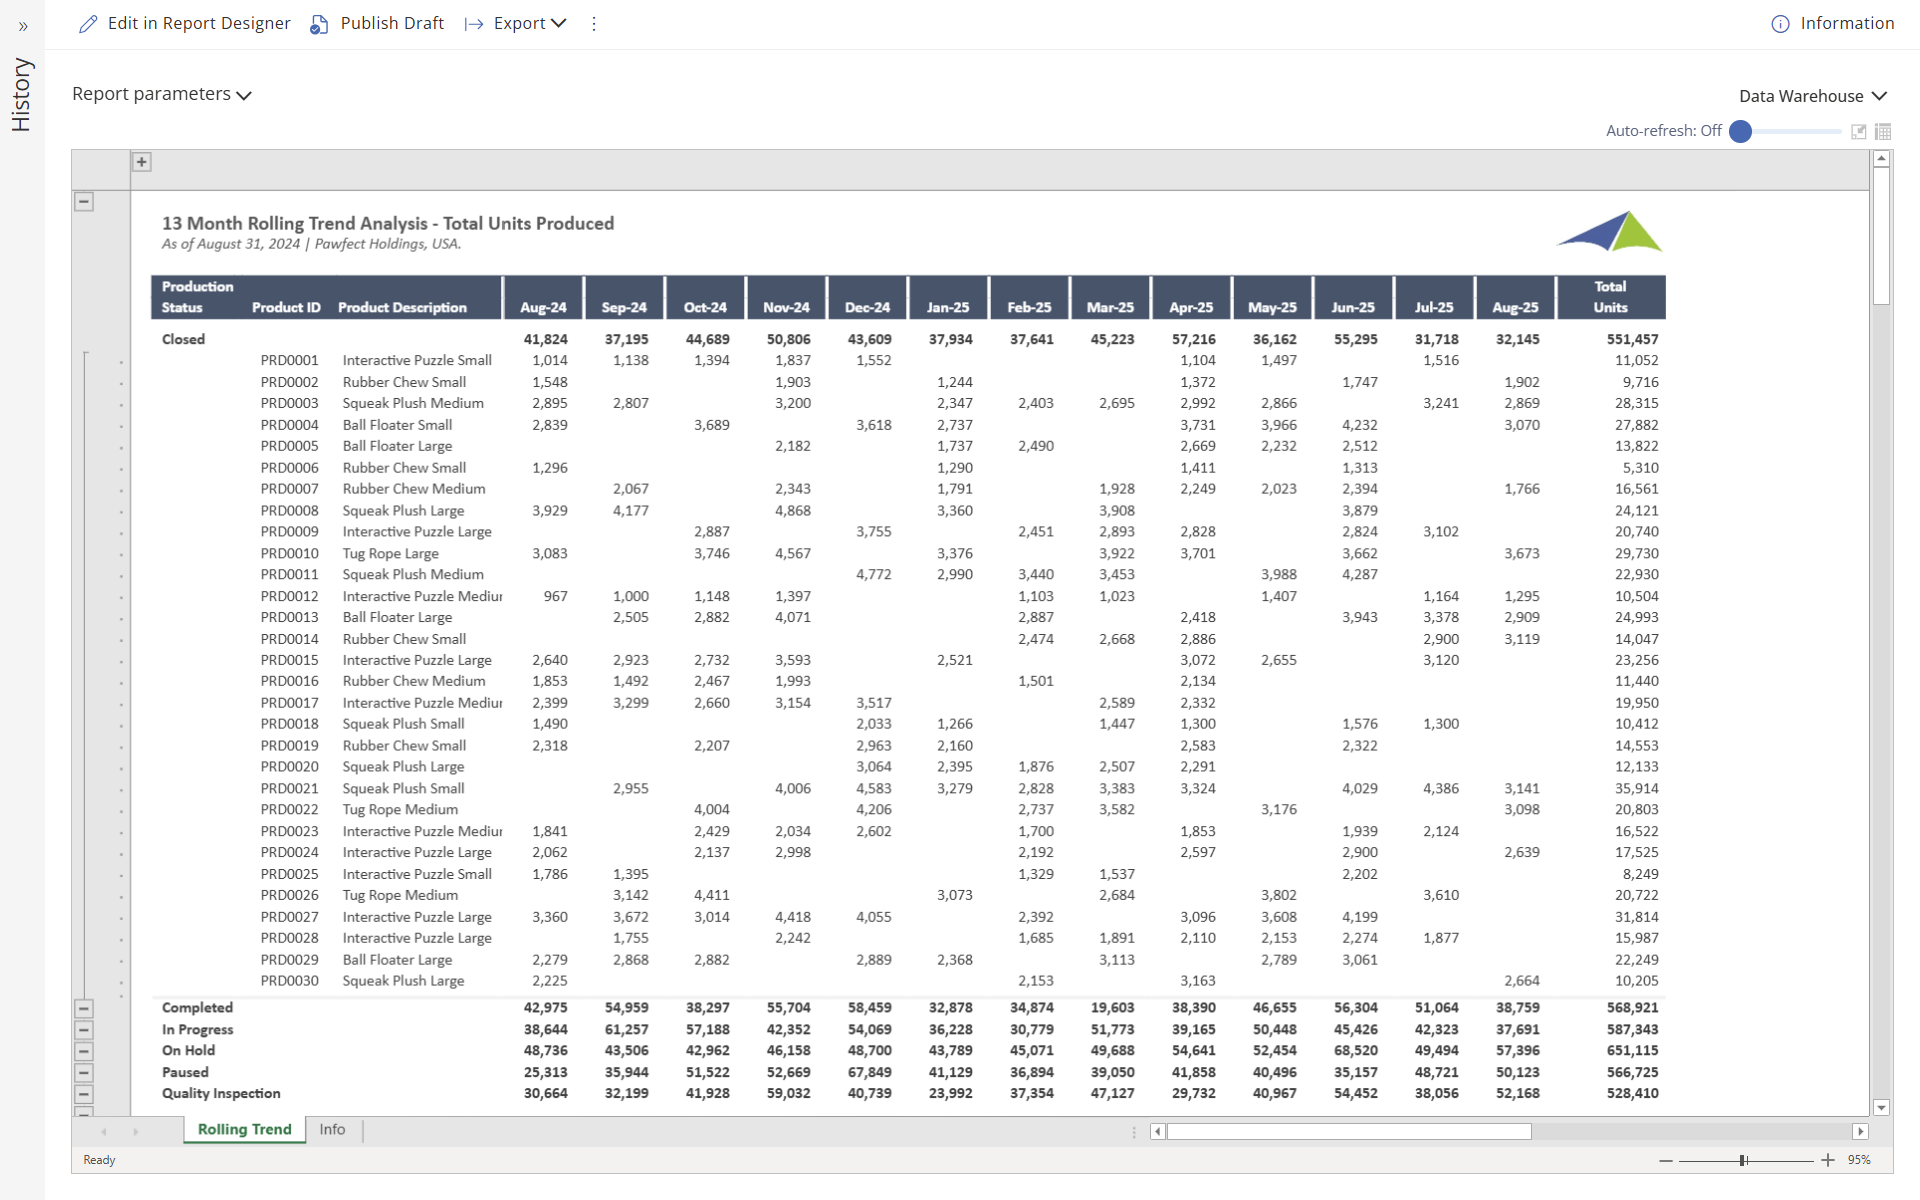Open the more options vertical ellipsis

click(x=594, y=24)
